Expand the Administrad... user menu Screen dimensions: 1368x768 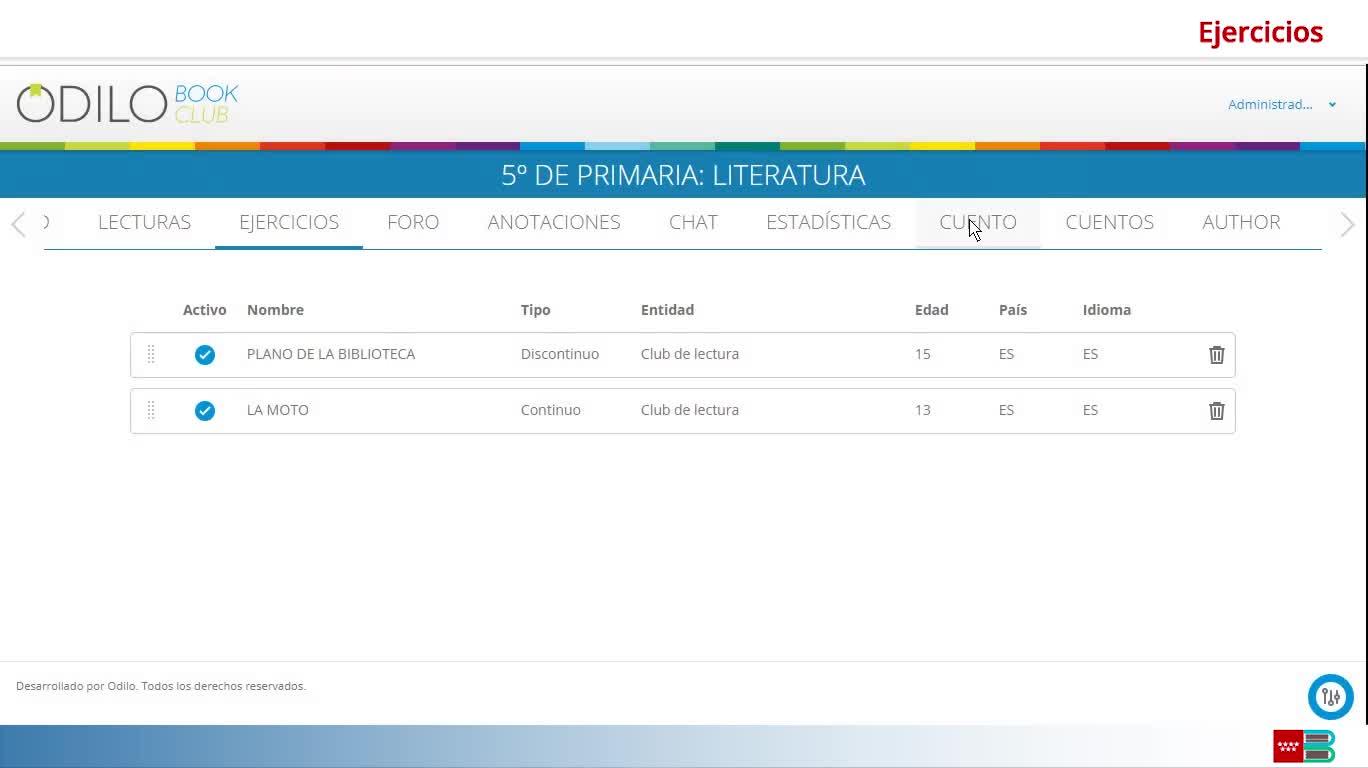pos(1282,104)
